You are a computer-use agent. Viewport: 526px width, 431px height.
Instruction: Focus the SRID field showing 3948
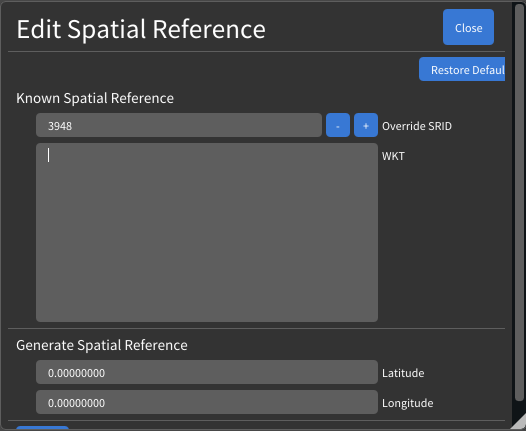click(x=179, y=125)
